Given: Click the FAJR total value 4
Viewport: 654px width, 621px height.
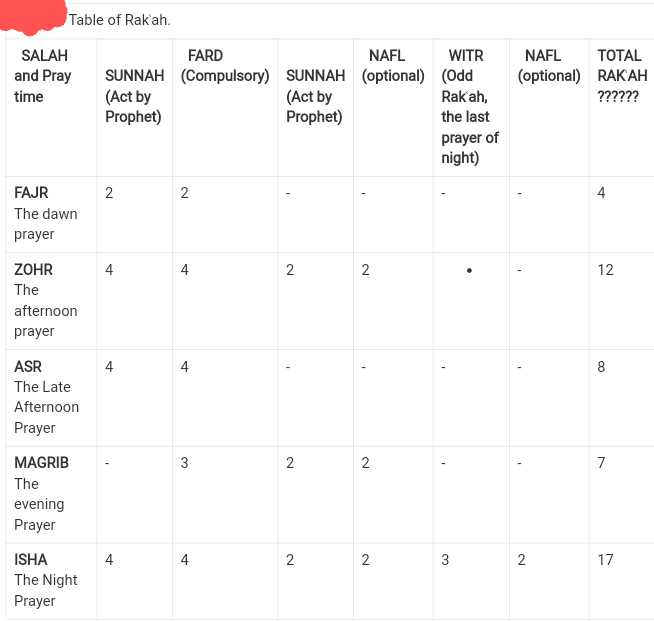Looking at the screenshot, I should [601, 193].
